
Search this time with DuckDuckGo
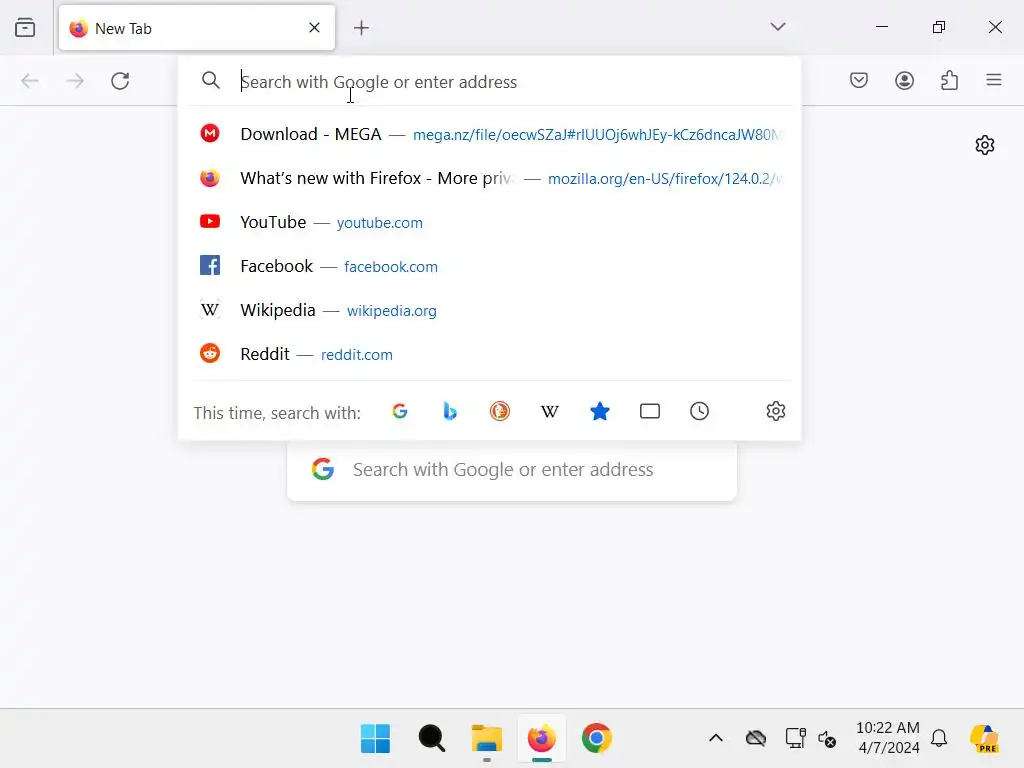(500, 411)
